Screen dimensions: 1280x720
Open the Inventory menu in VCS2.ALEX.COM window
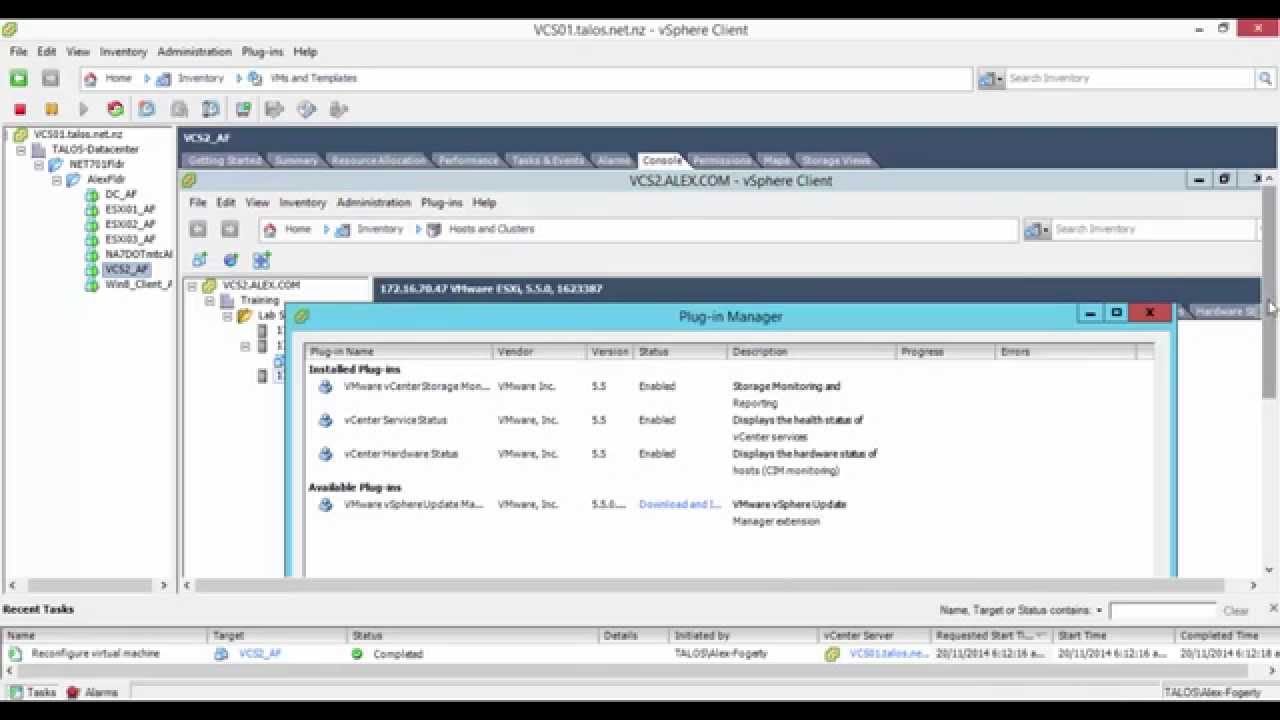click(303, 203)
